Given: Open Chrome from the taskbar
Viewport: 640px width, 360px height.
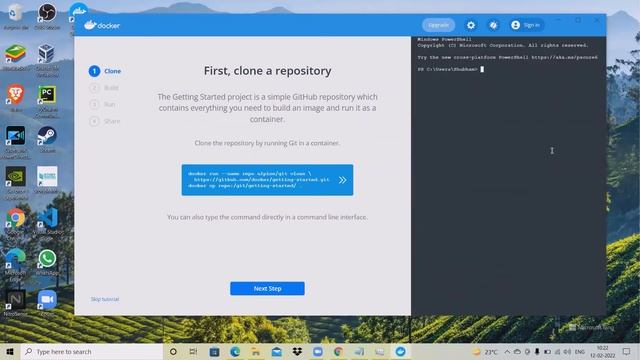Looking at the screenshot, I should [x=338, y=351].
